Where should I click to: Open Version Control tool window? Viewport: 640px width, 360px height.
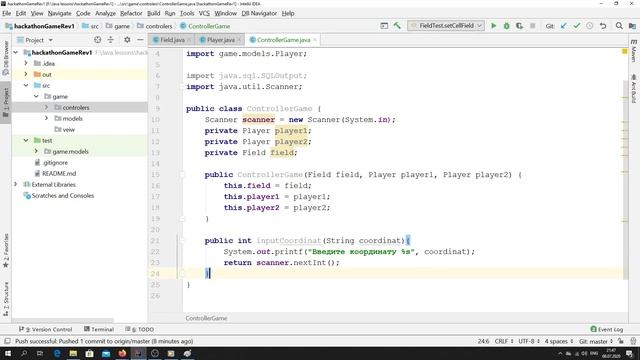tap(46, 329)
